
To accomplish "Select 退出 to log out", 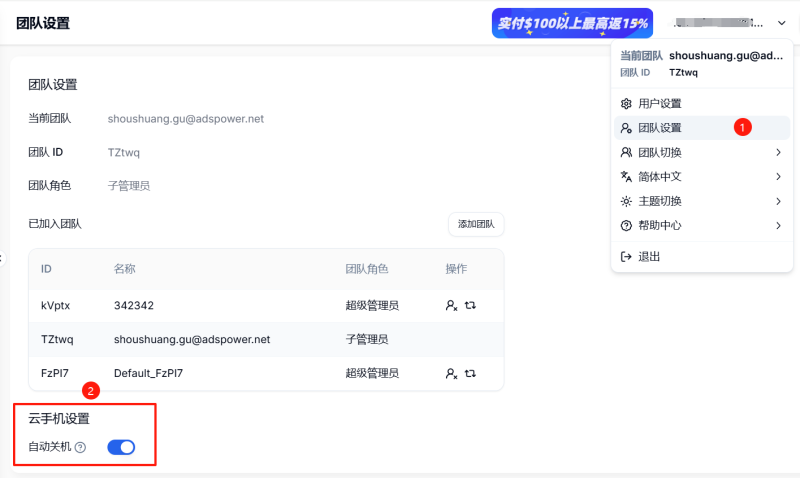I will (x=702, y=257).
